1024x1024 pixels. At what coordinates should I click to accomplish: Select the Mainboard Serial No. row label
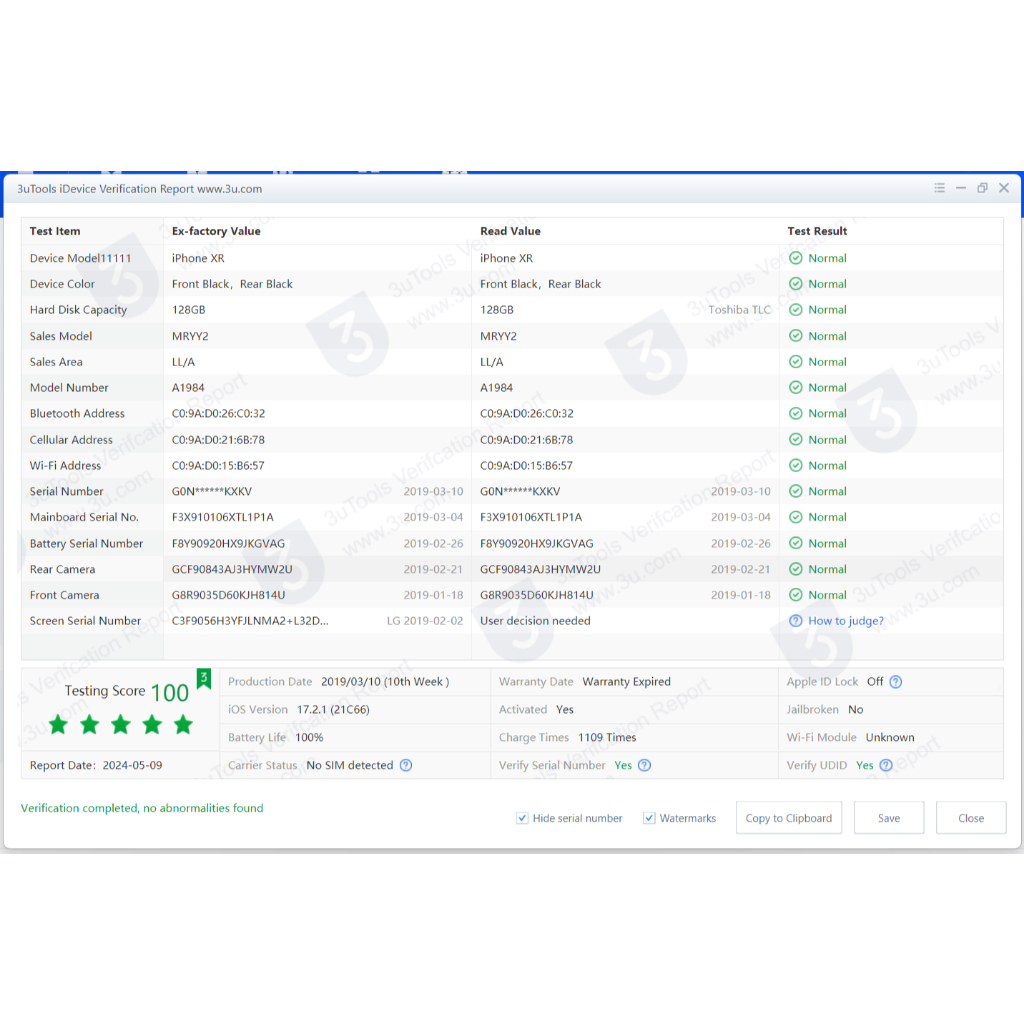click(x=84, y=517)
